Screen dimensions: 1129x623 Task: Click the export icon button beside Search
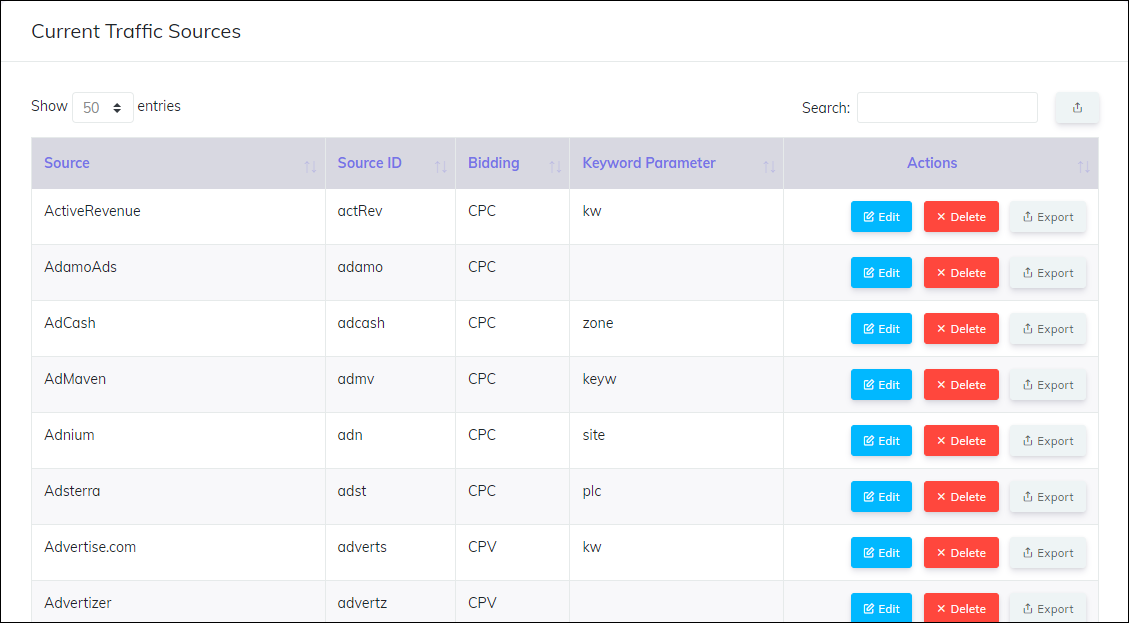pyautogui.click(x=1077, y=107)
